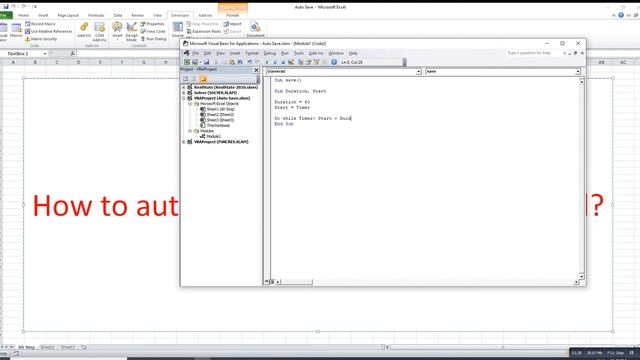The width and height of the screenshot is (640, 360).
Task: Click the Macros button in ribbon
Action: 16,31
